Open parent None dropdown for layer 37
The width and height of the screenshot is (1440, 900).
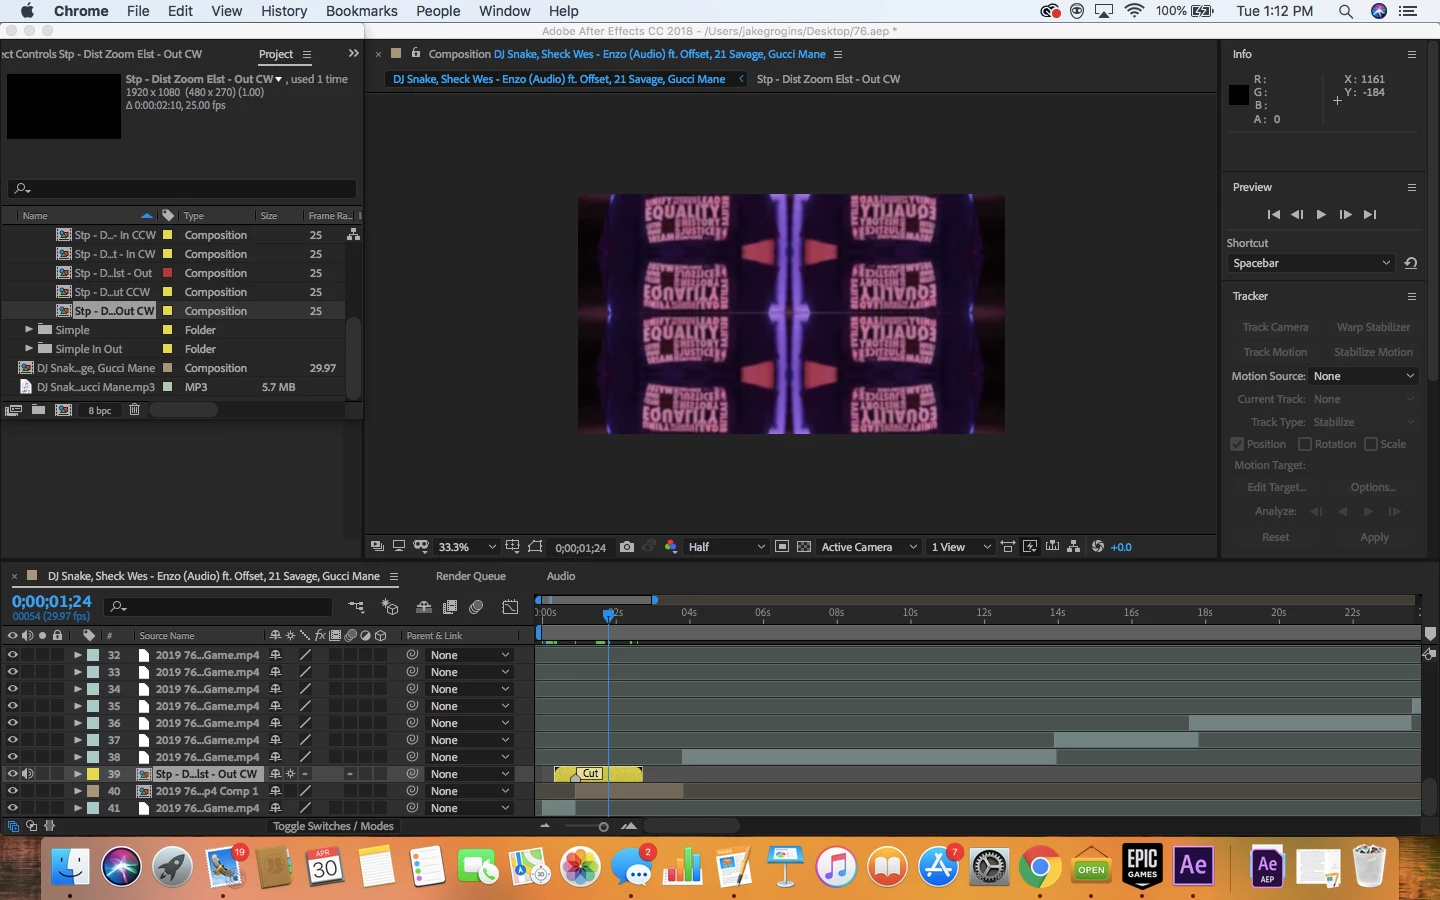click(x=469, y=740)
